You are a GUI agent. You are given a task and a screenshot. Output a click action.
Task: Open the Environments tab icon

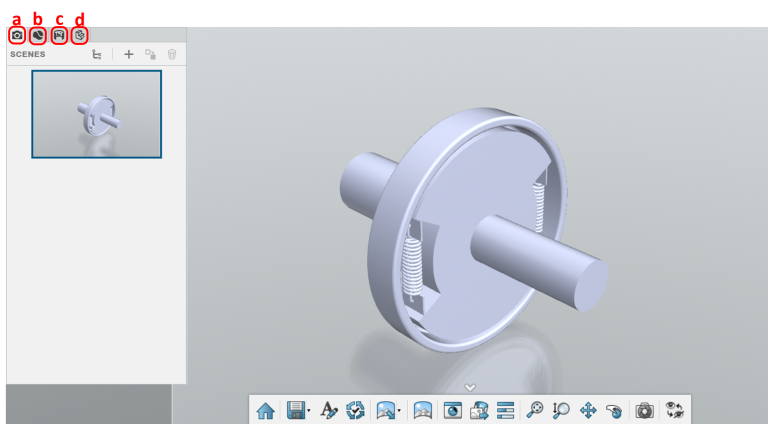59,35
